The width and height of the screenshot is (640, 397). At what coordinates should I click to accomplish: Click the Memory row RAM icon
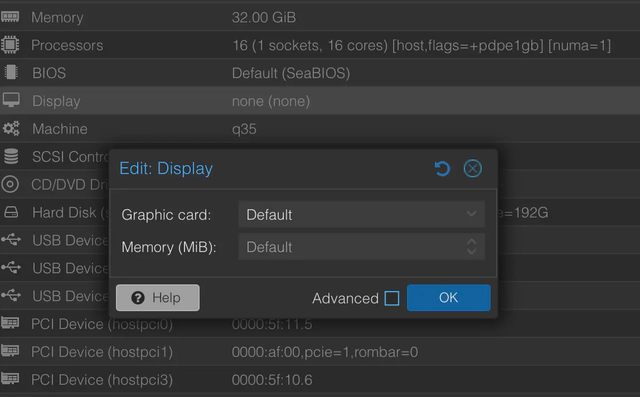[x=10, y=17]
